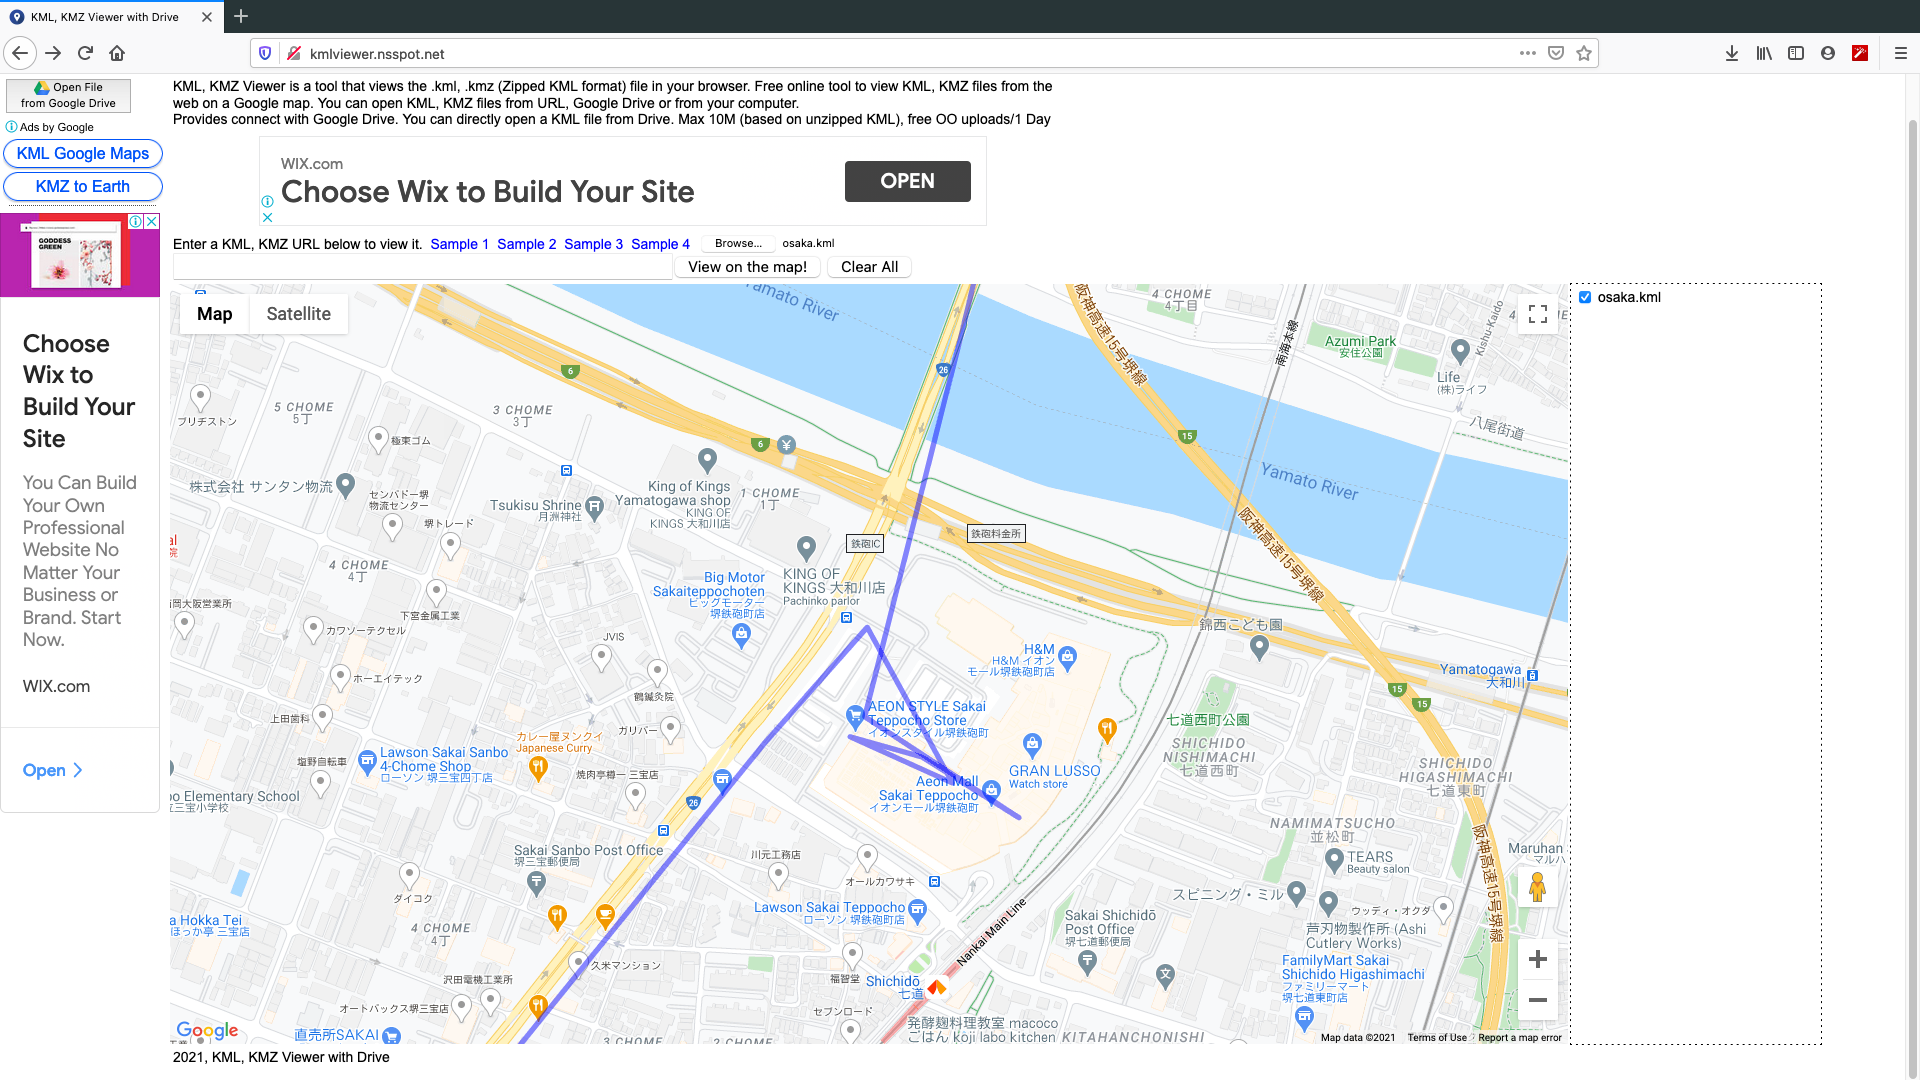Expand the Wix ad Open chevron link

52,770
